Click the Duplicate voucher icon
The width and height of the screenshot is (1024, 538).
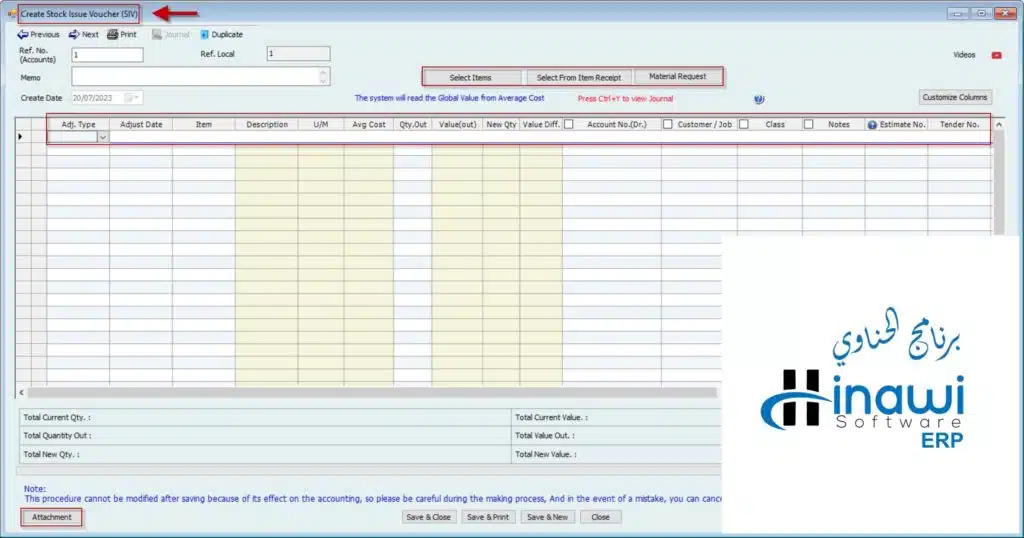pos(220,34)
